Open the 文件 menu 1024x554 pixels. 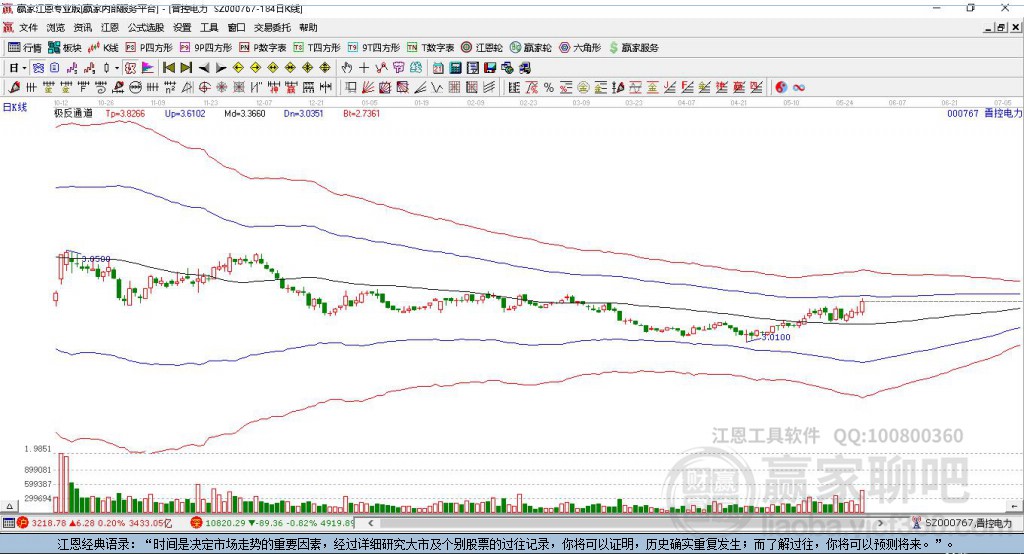(28, 27)
